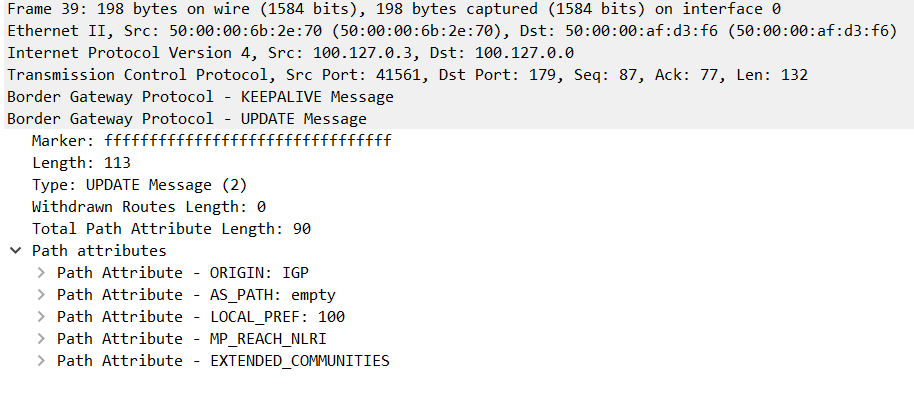
Task: Collapse the Path attributes tree node
Action: point(16,251)
